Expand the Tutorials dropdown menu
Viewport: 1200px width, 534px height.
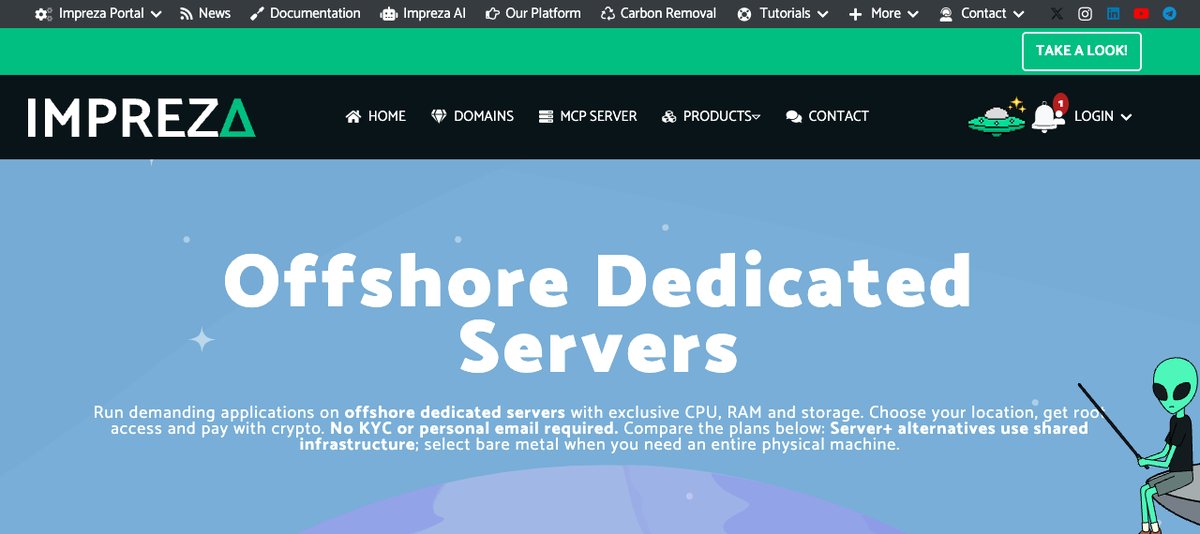pyautogui.click(x=823, y=14)
